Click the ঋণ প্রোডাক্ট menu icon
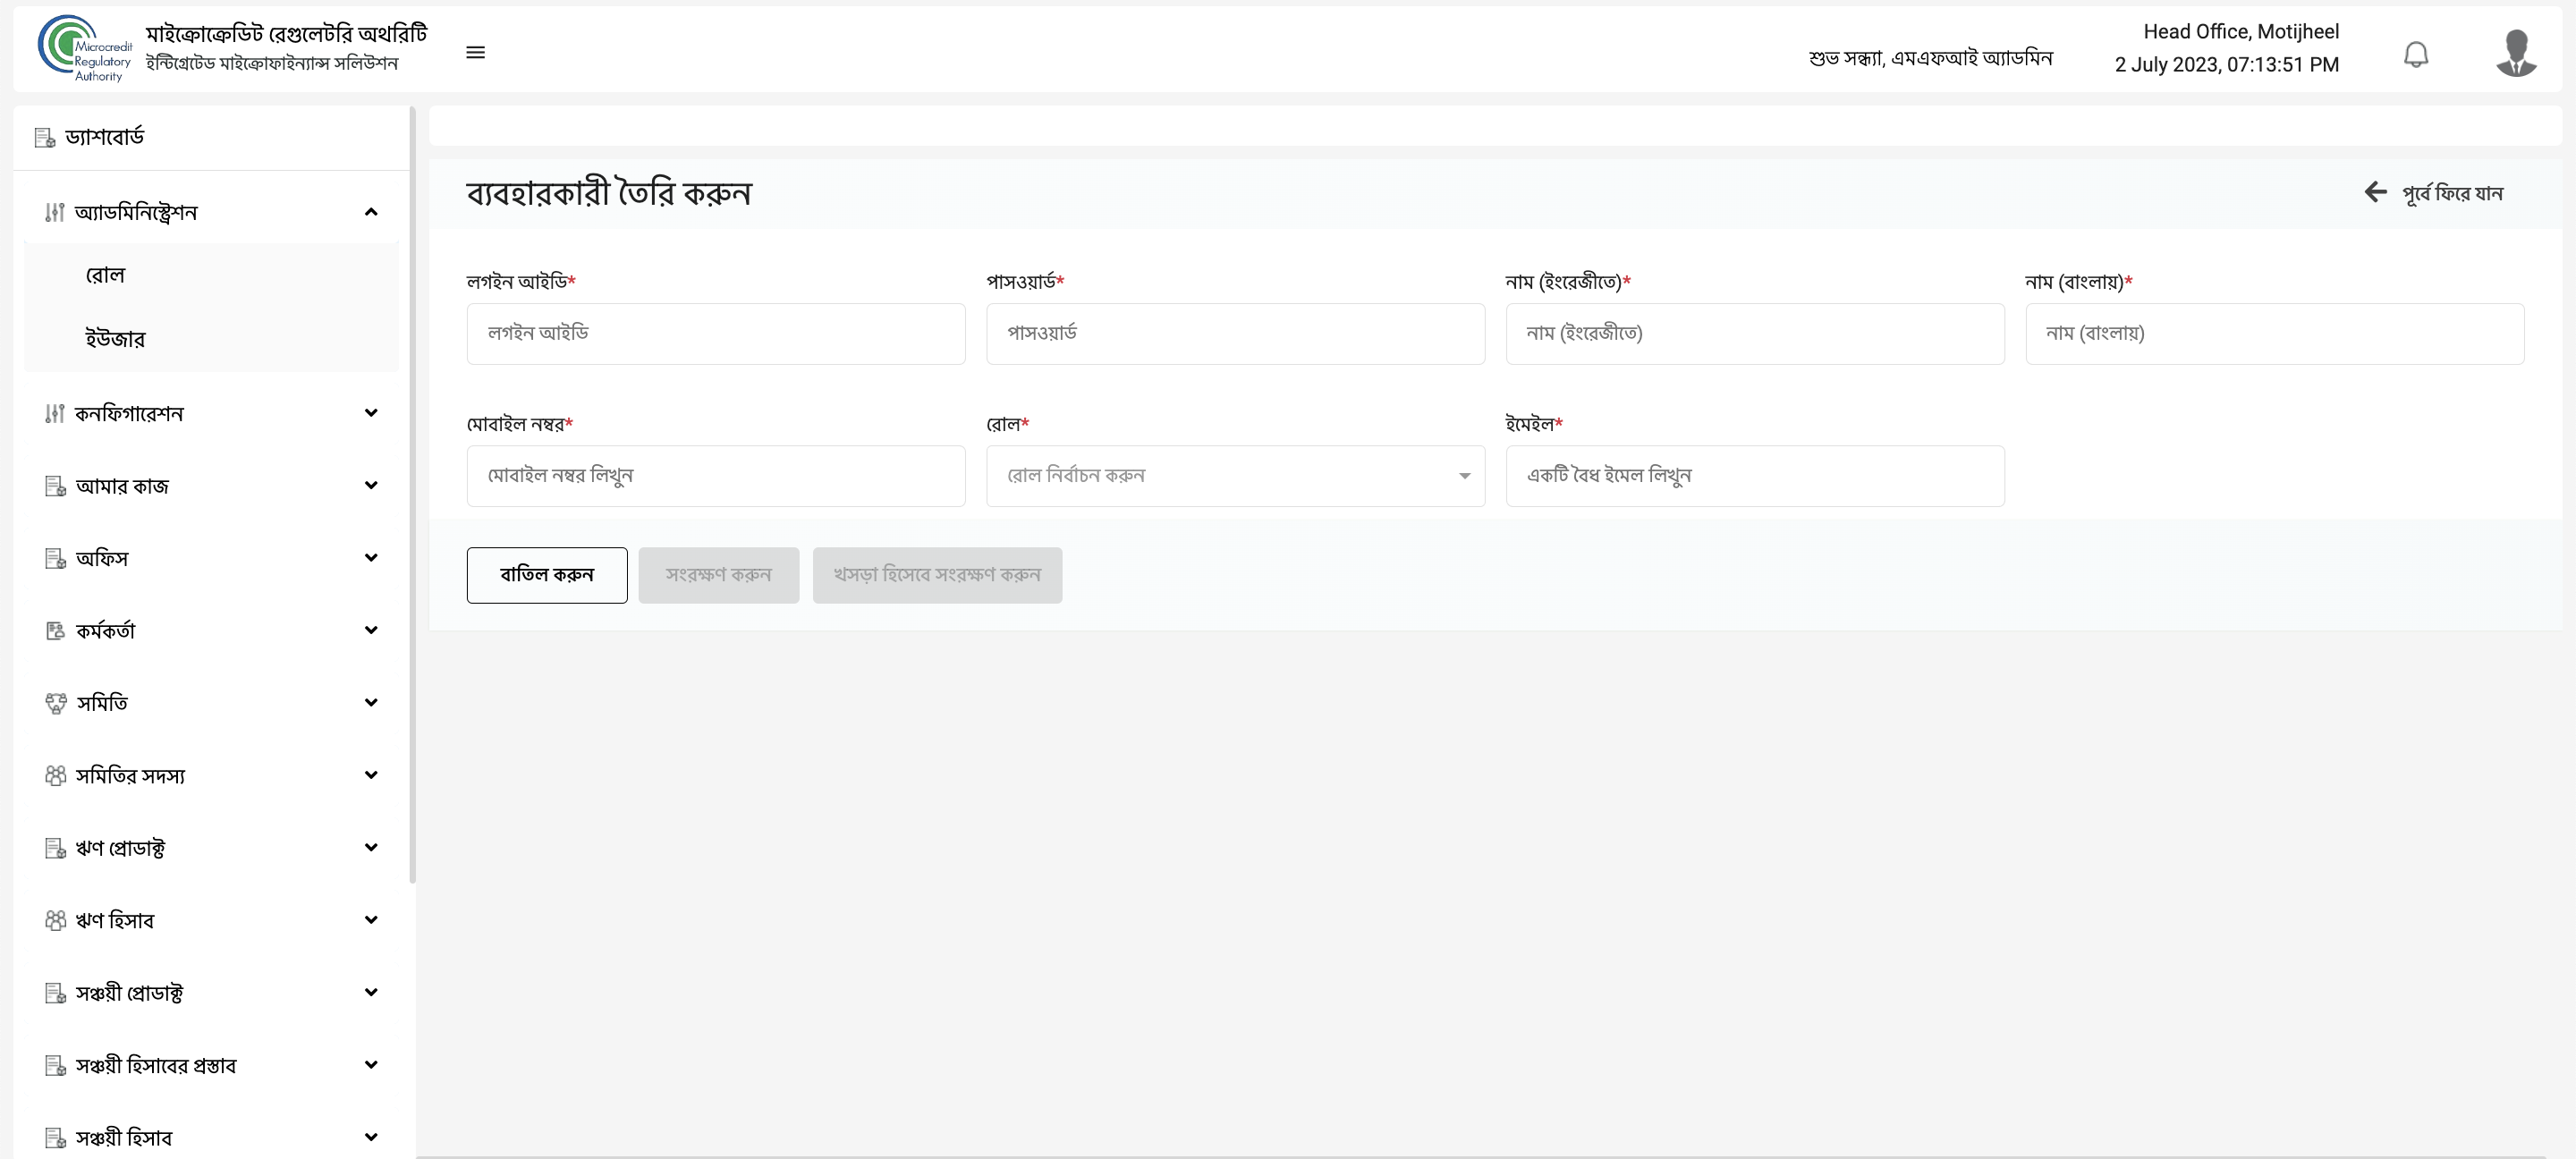This screenshot has width=2576, height=1159. (x=55, y=848)
